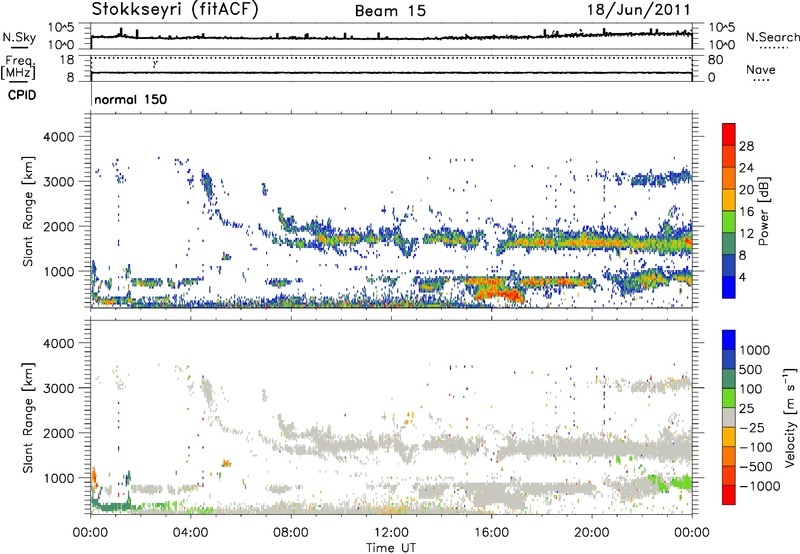800x554 pixels.
Task: Click the 28 dB tick on the power scale
Action: pos(746,146)
